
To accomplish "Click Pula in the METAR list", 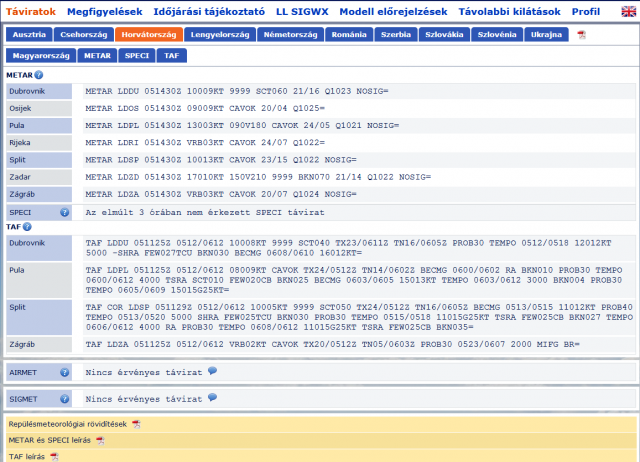I will [x=39, y=125].
